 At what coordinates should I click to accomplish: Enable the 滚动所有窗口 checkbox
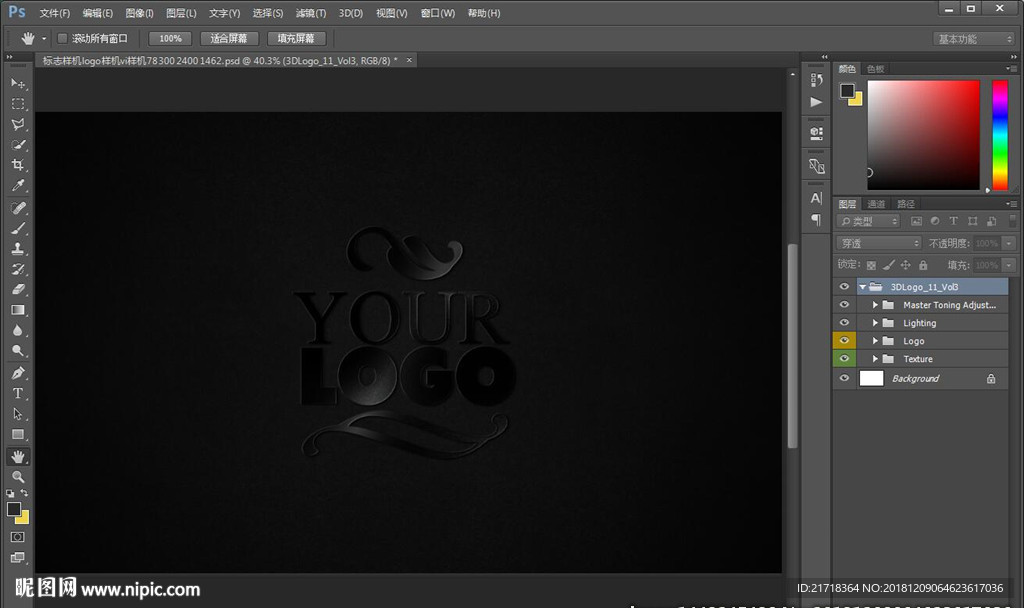point(63,39)
